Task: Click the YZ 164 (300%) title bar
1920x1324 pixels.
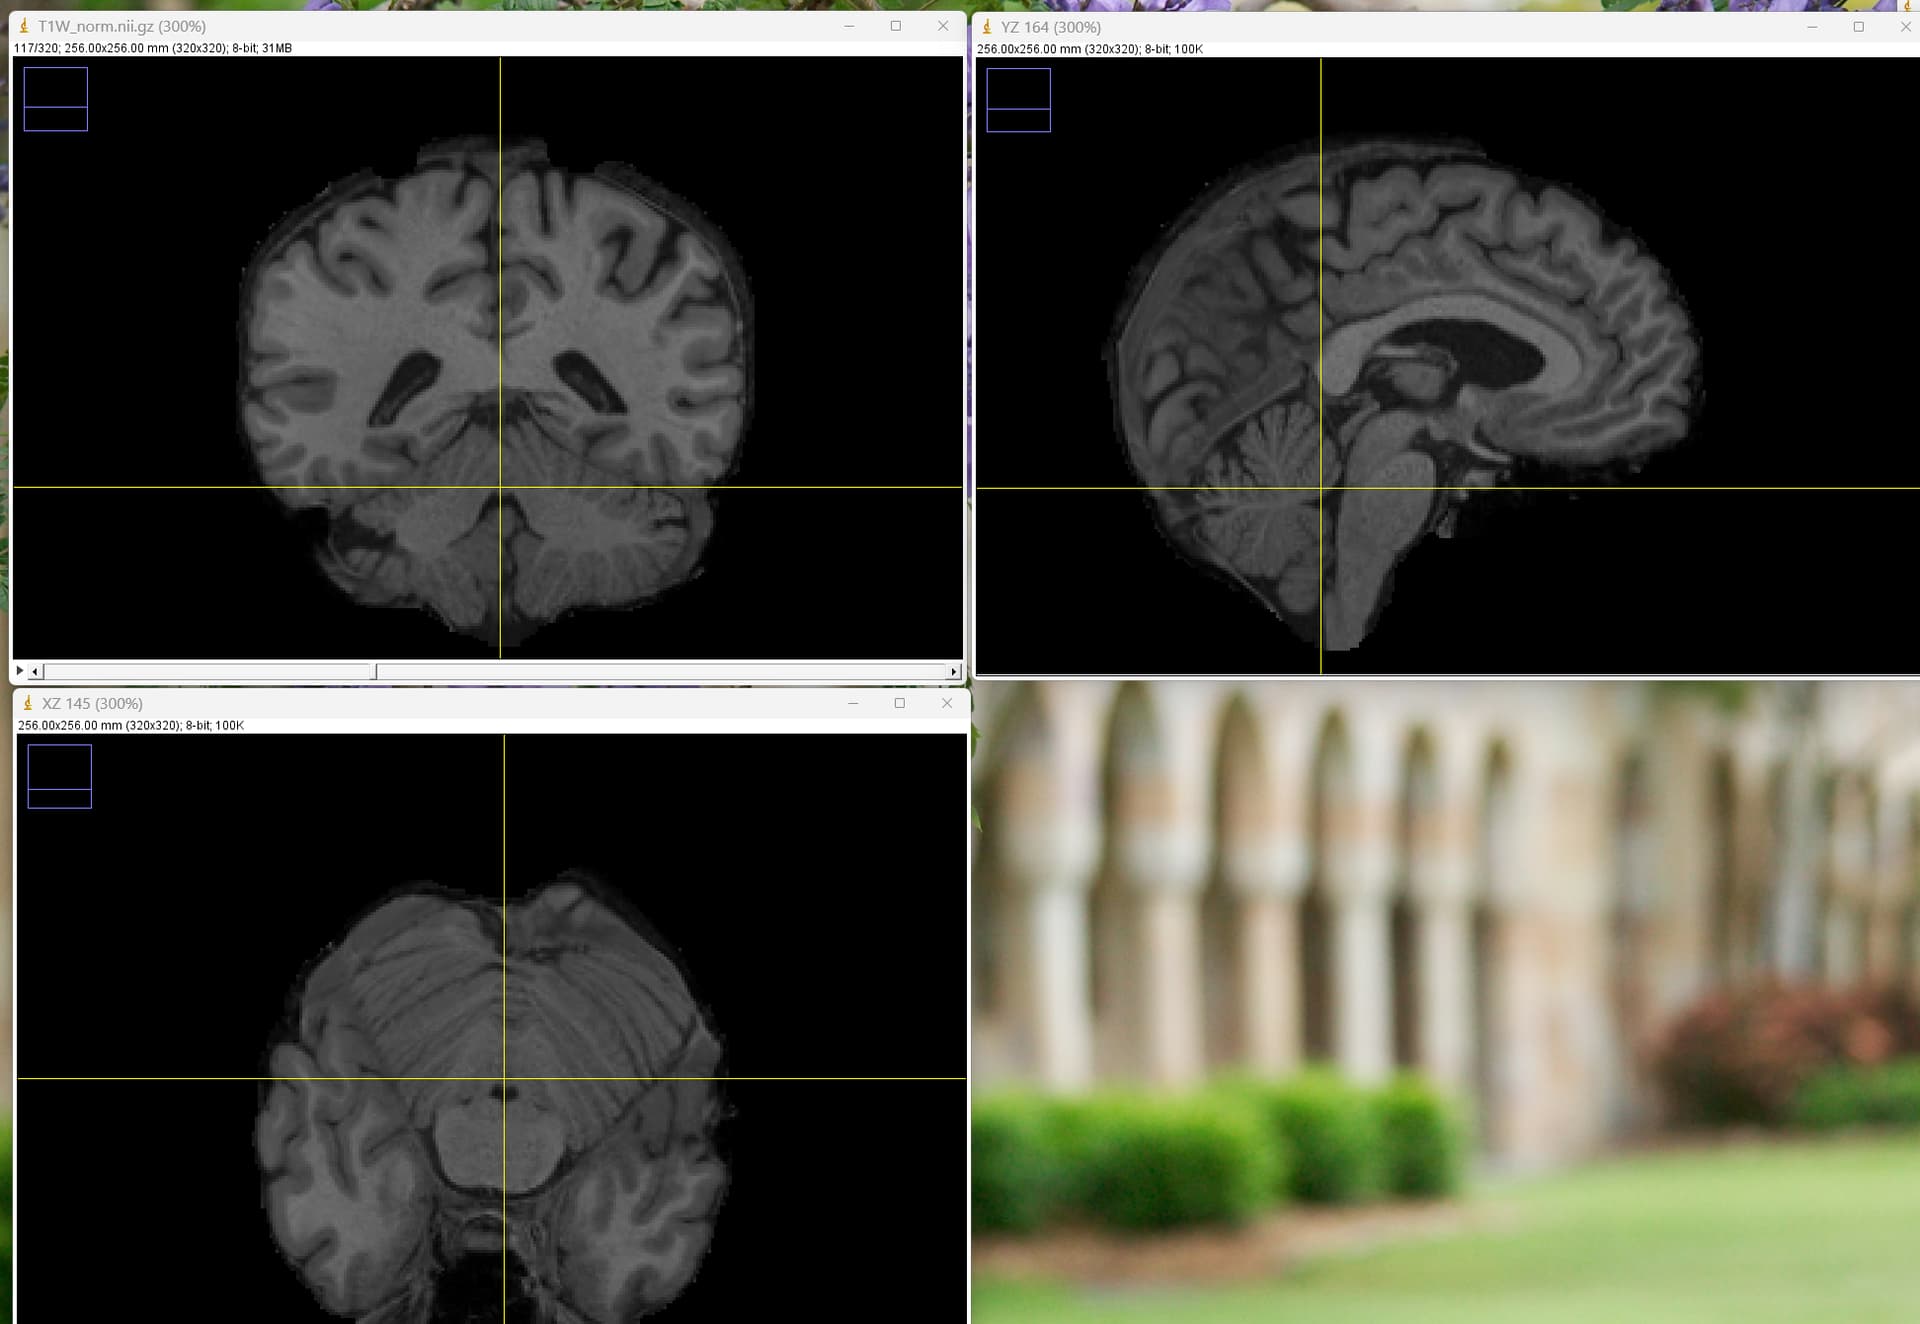Action: pyautogui.click(x=1400, y=27)
